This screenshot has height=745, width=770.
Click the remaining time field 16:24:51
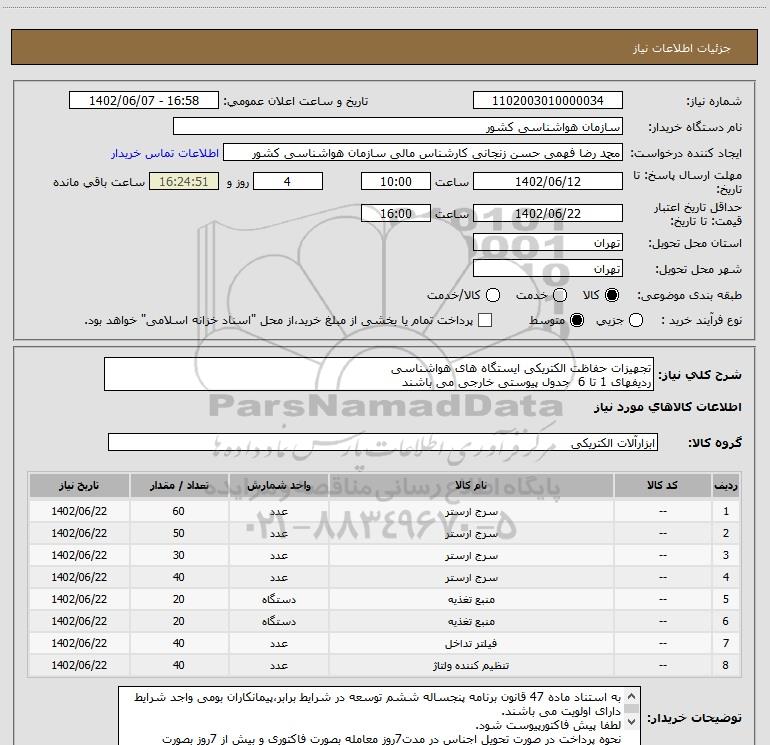click(x=184, y=181)
